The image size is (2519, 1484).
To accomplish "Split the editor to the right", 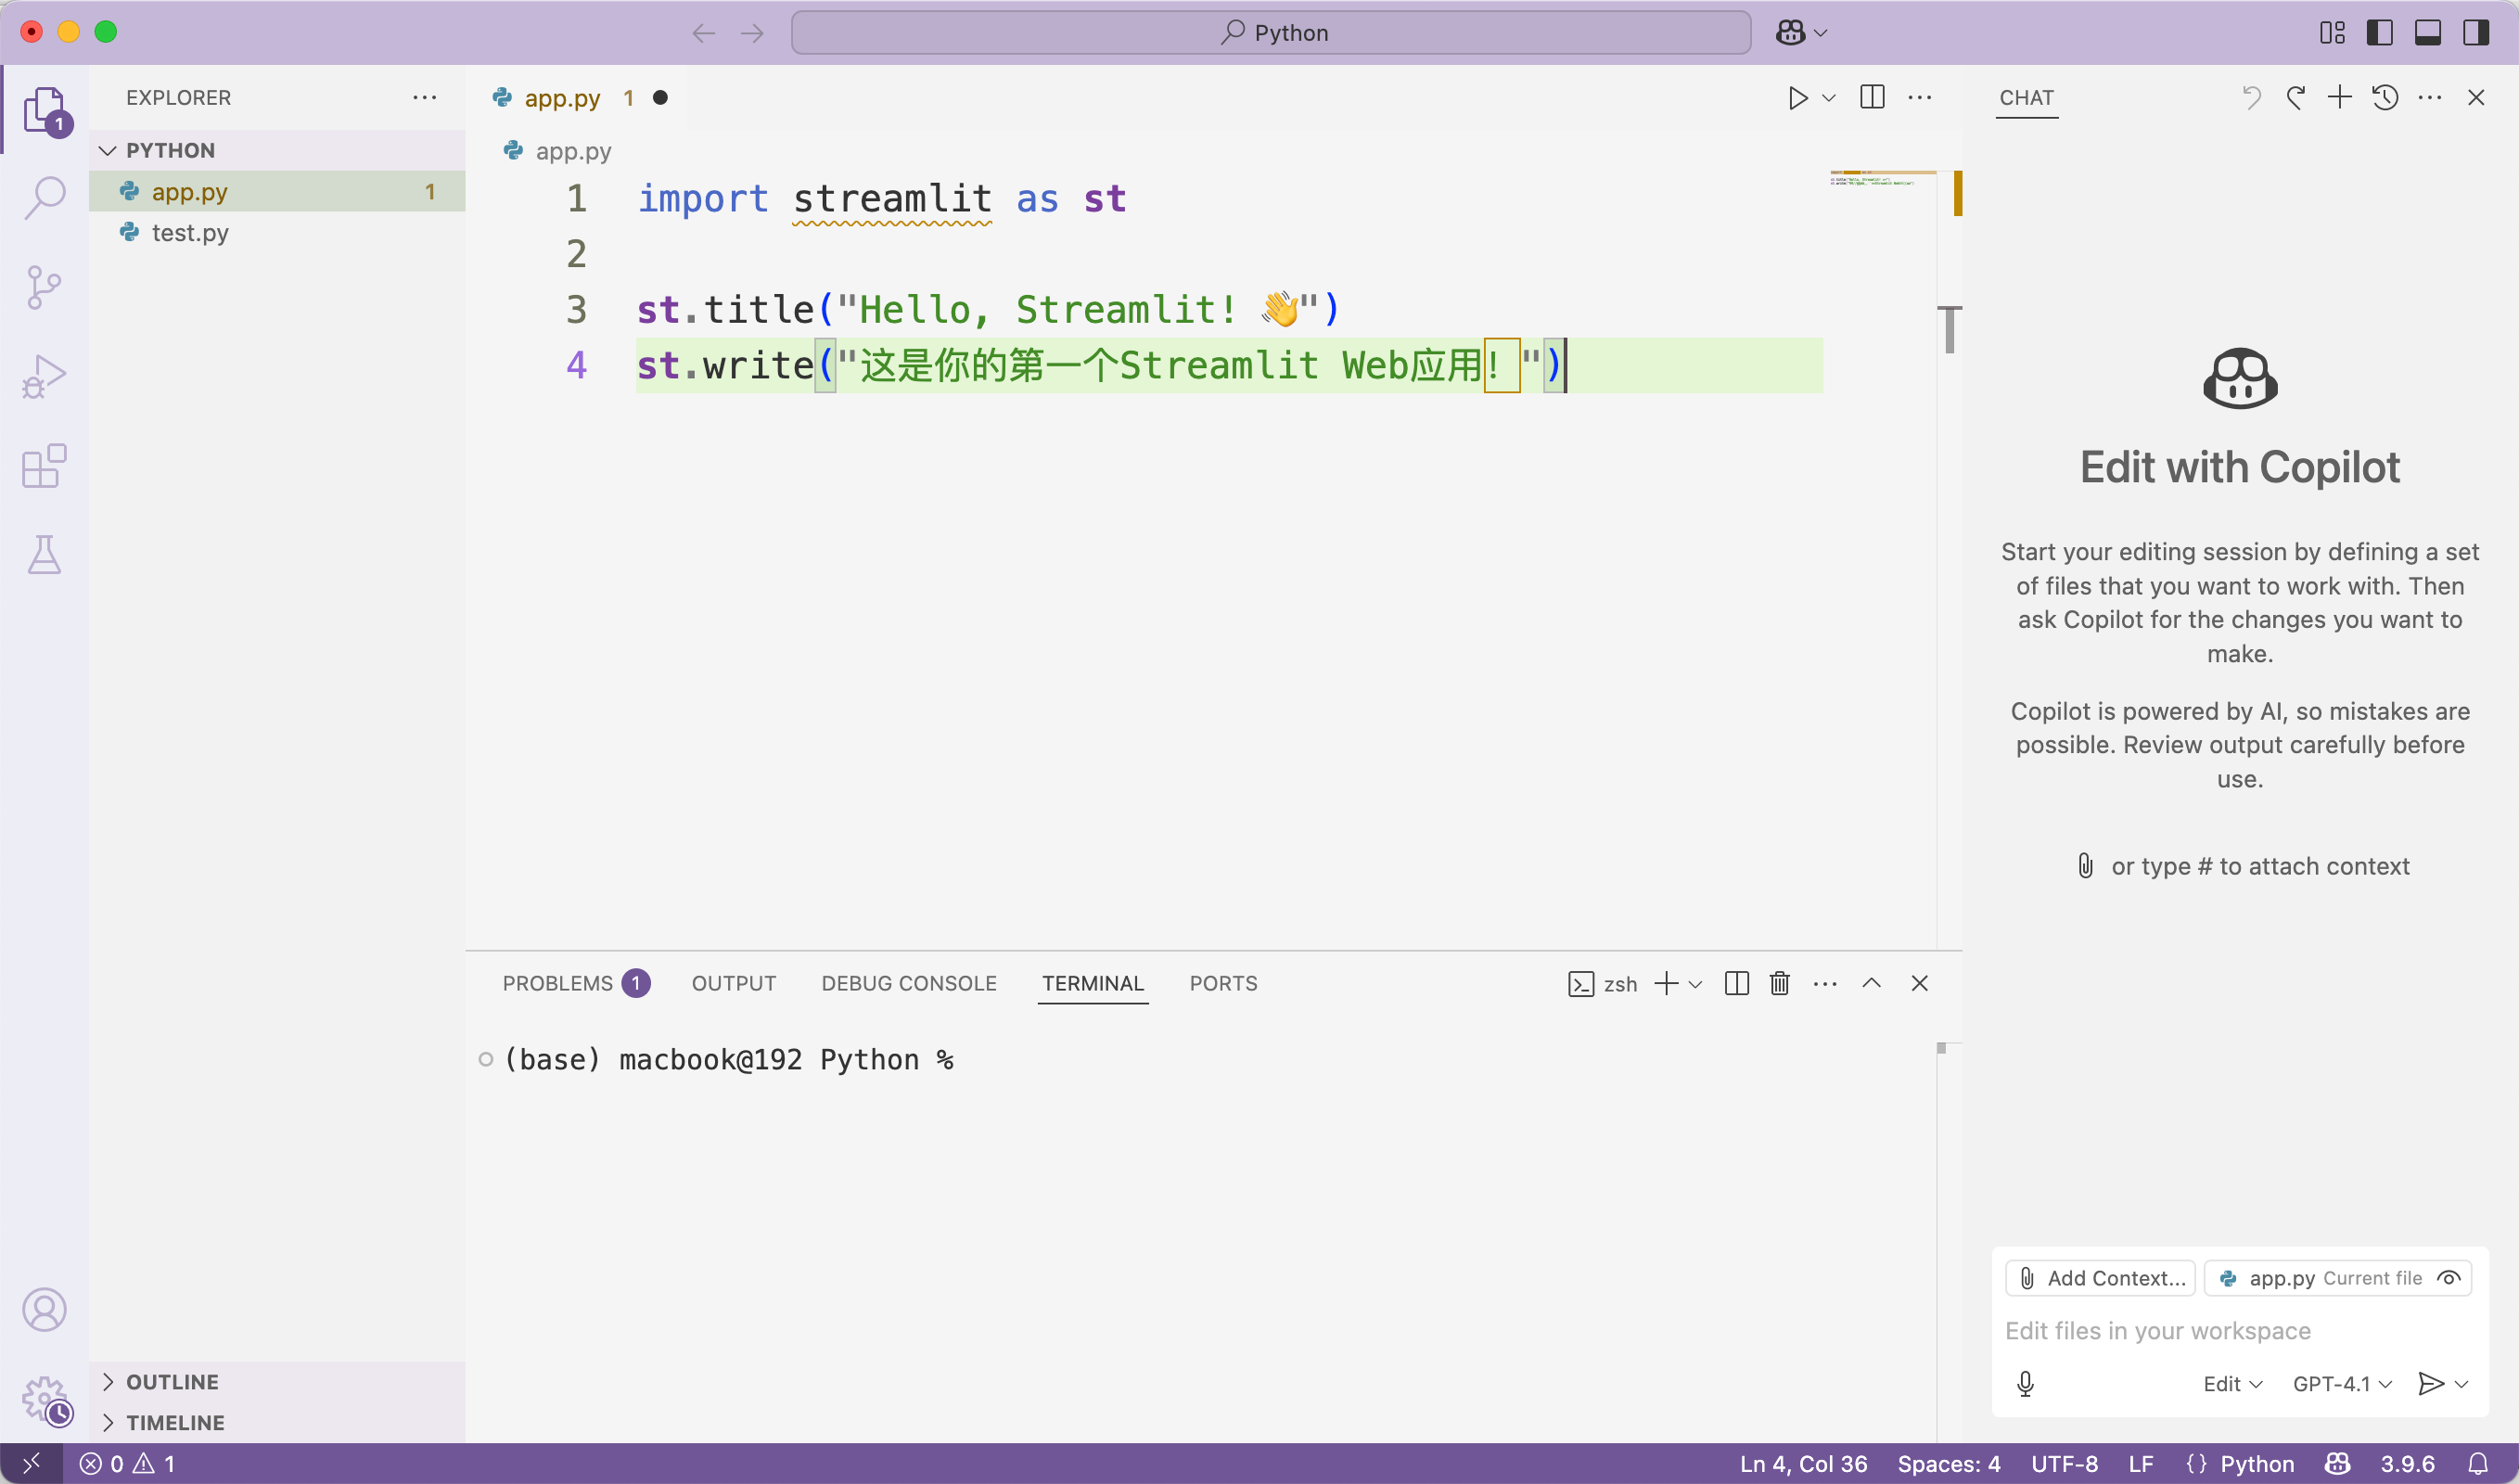I will (x=1872, y=98).
